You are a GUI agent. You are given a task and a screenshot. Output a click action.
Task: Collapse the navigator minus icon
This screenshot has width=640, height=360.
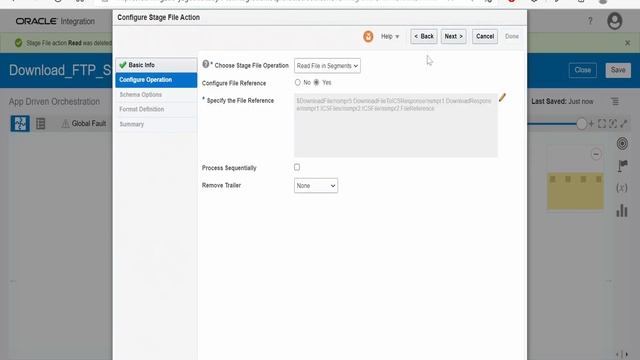tap(596, 154)
